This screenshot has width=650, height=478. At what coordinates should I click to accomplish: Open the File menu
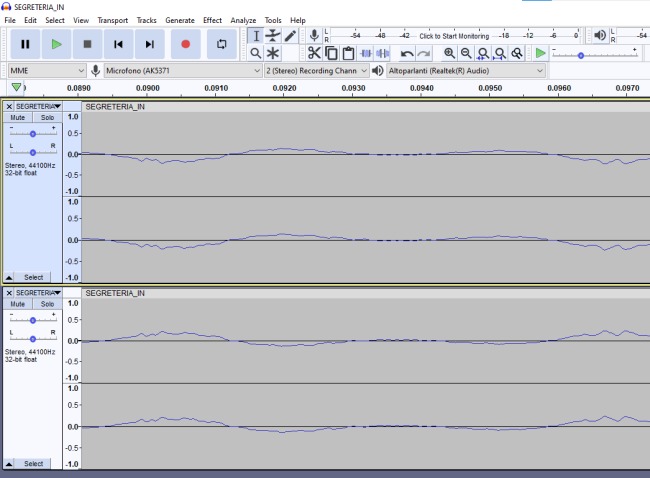pyautogui.click(x=10, y=20)
